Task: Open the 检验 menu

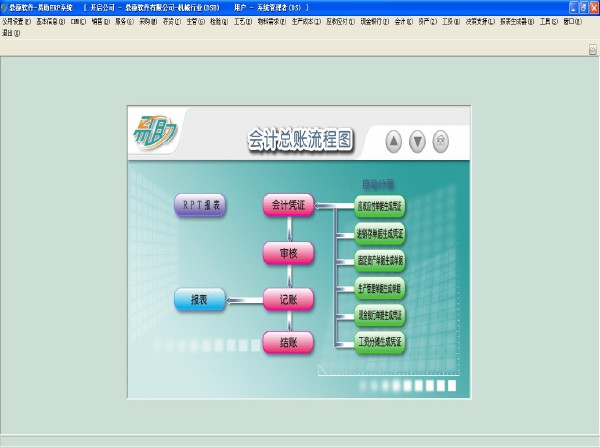Action: pyautogui.click(x=219, y=21)
